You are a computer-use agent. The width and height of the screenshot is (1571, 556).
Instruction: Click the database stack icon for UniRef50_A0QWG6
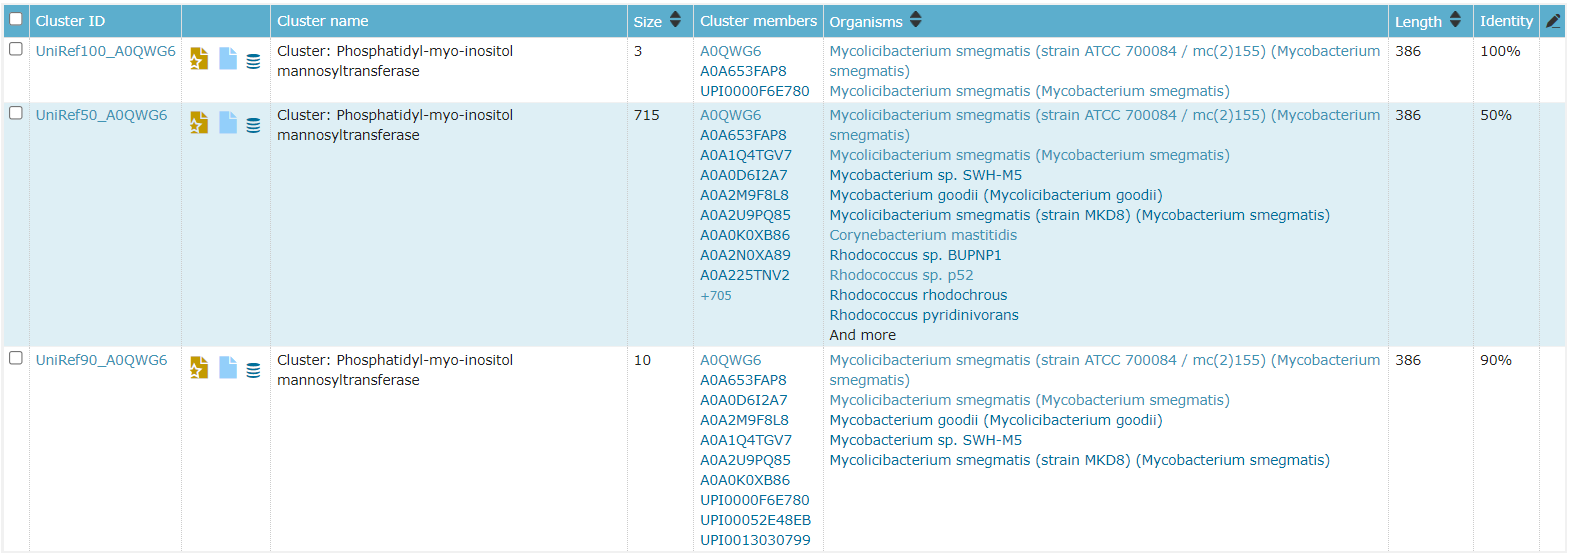coord(254,125)
